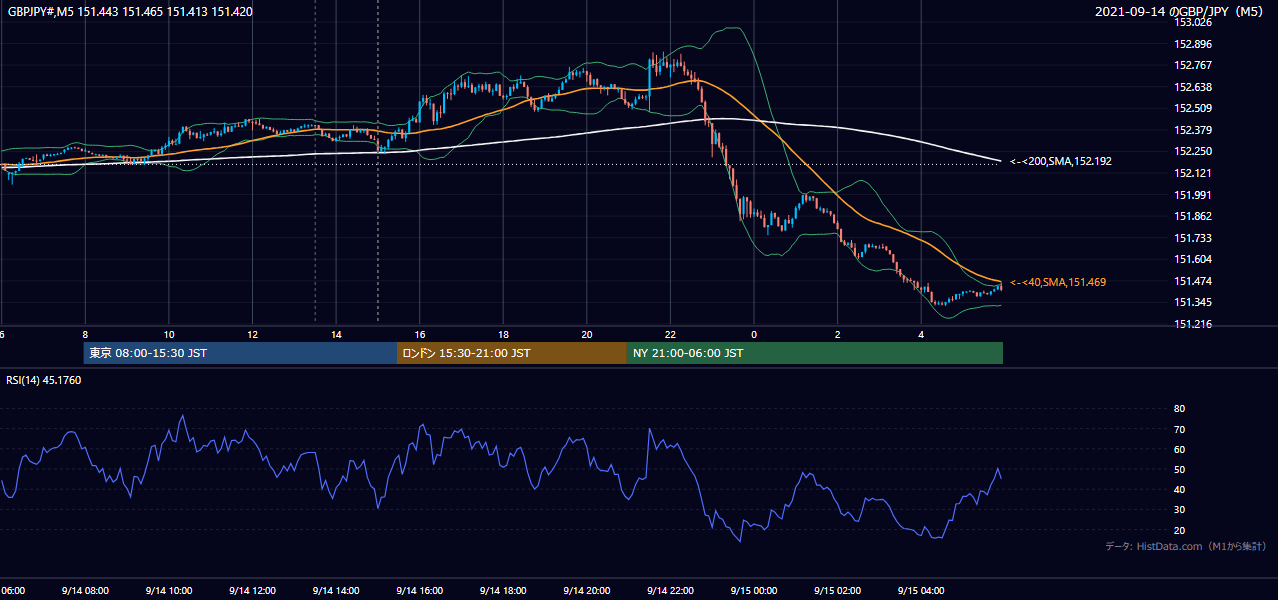Click the 9/14 14:00 time axis label
1278x600 pixels.
(336, 591)
